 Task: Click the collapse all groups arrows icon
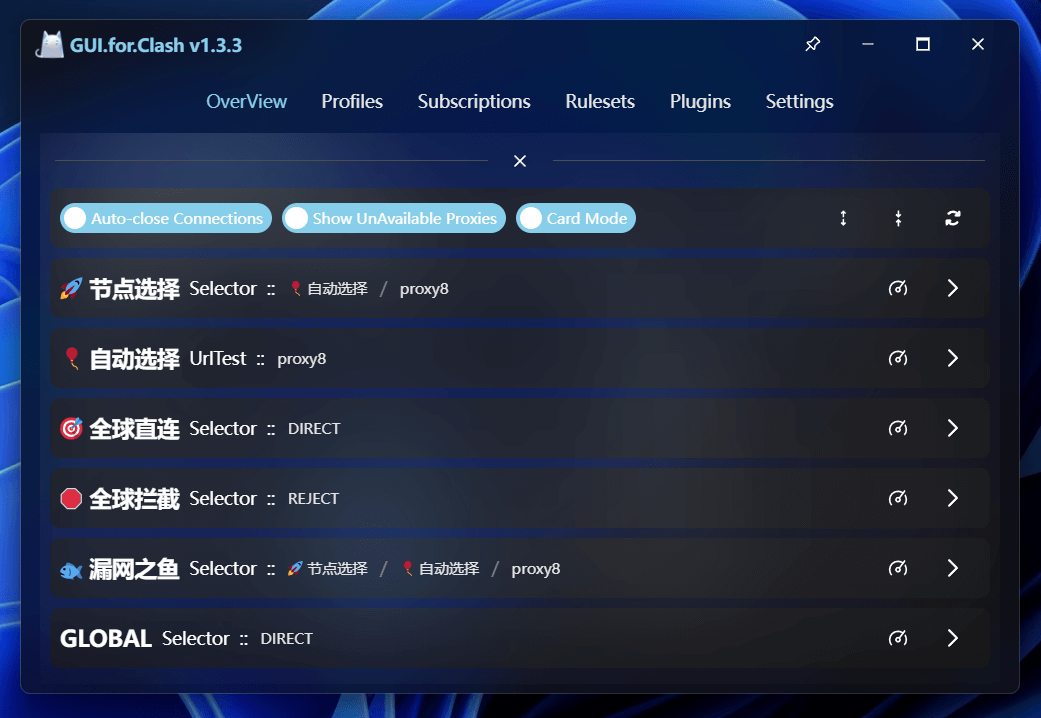pos(898,218)
